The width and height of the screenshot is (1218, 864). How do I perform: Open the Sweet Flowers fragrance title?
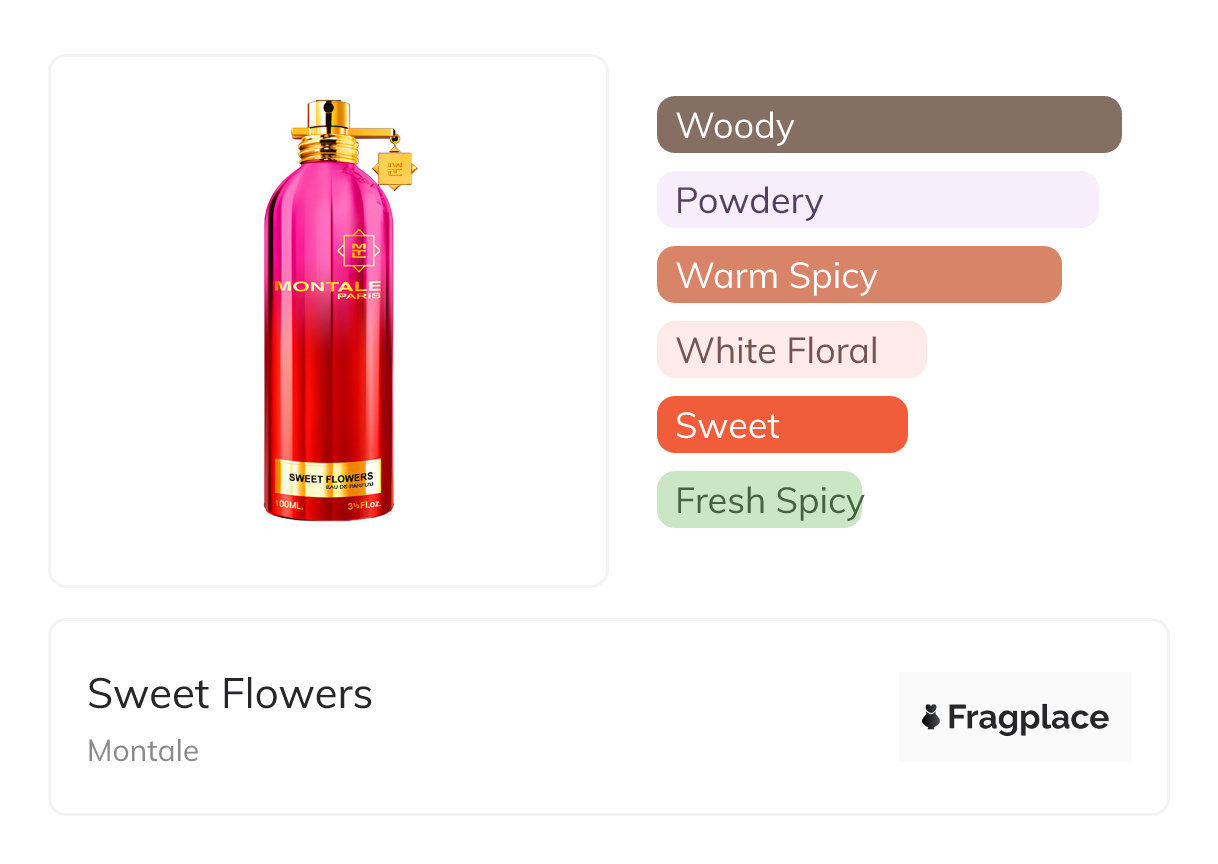point(230,694)
